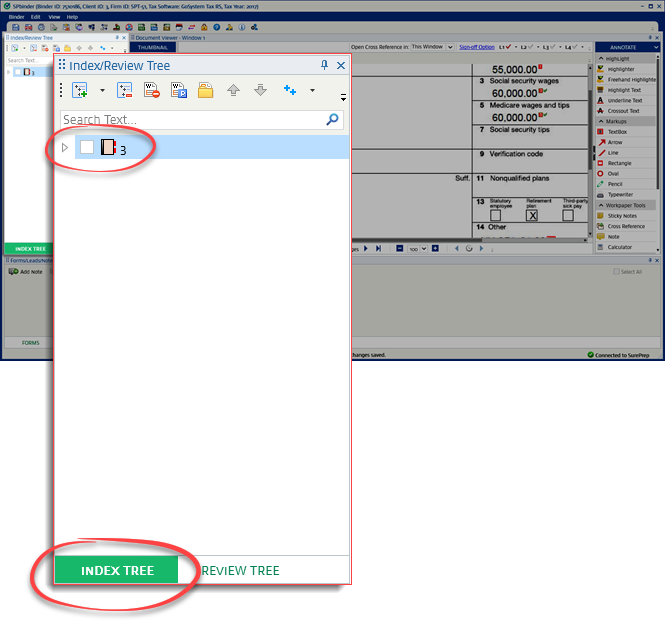Open the Cross Reference workpaper tool
This screenshot has width=665, height=621.
[626, 227]
